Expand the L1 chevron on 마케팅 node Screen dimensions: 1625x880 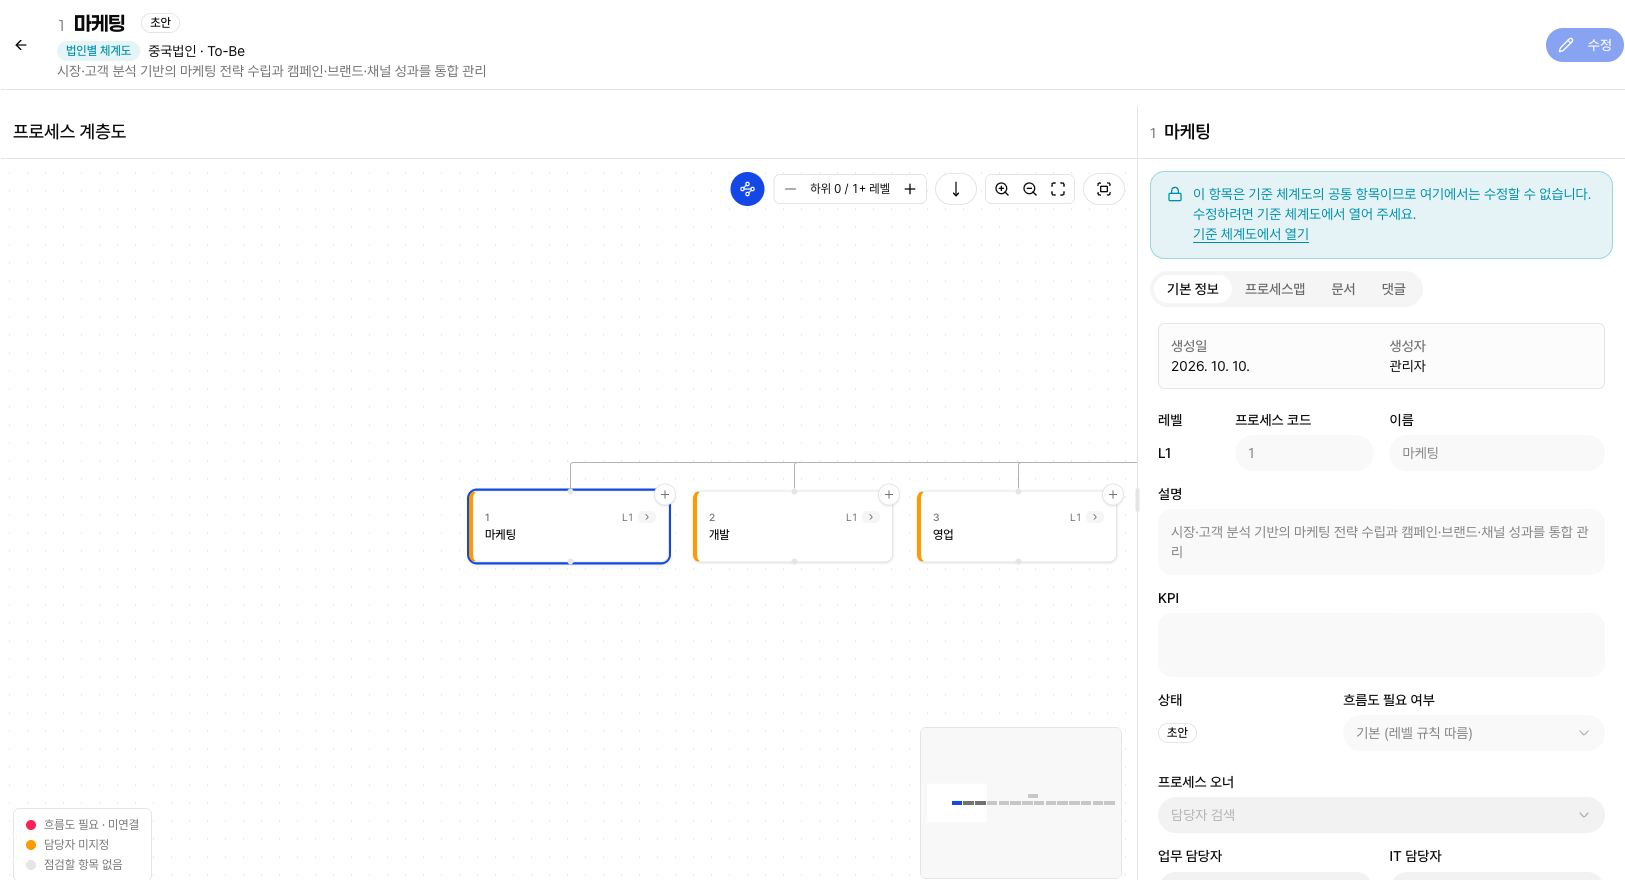(x=647, y=517)
